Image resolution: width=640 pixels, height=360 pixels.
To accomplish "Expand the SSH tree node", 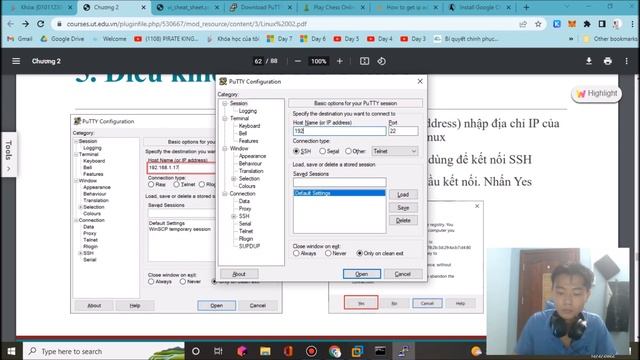I will tap(233, 216).
